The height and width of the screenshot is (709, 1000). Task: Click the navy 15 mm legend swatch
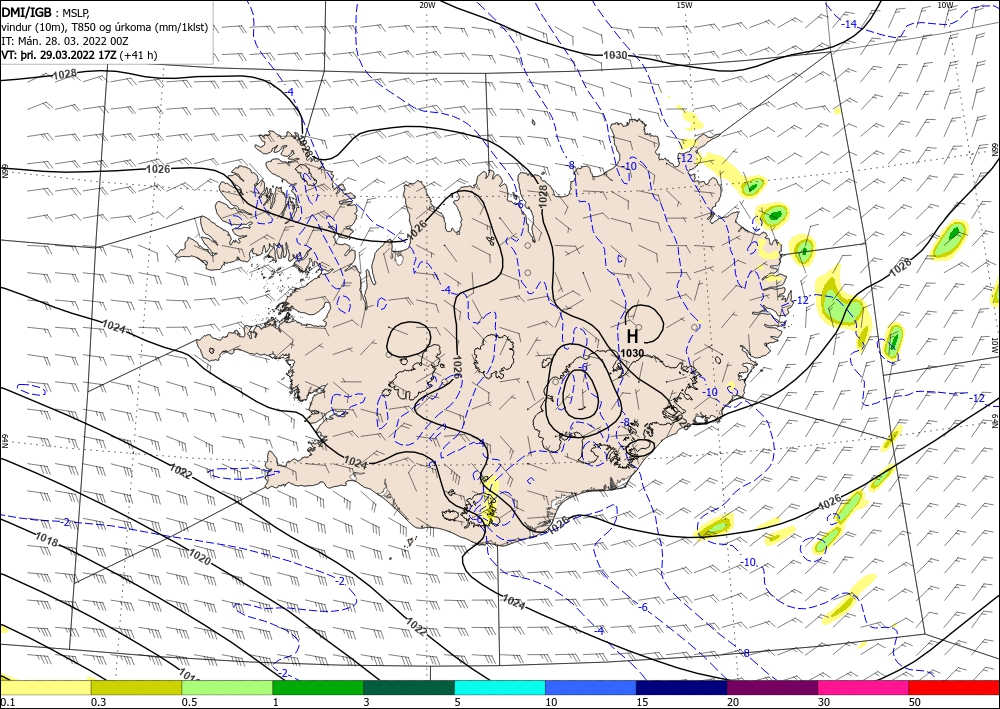point(682,687)
